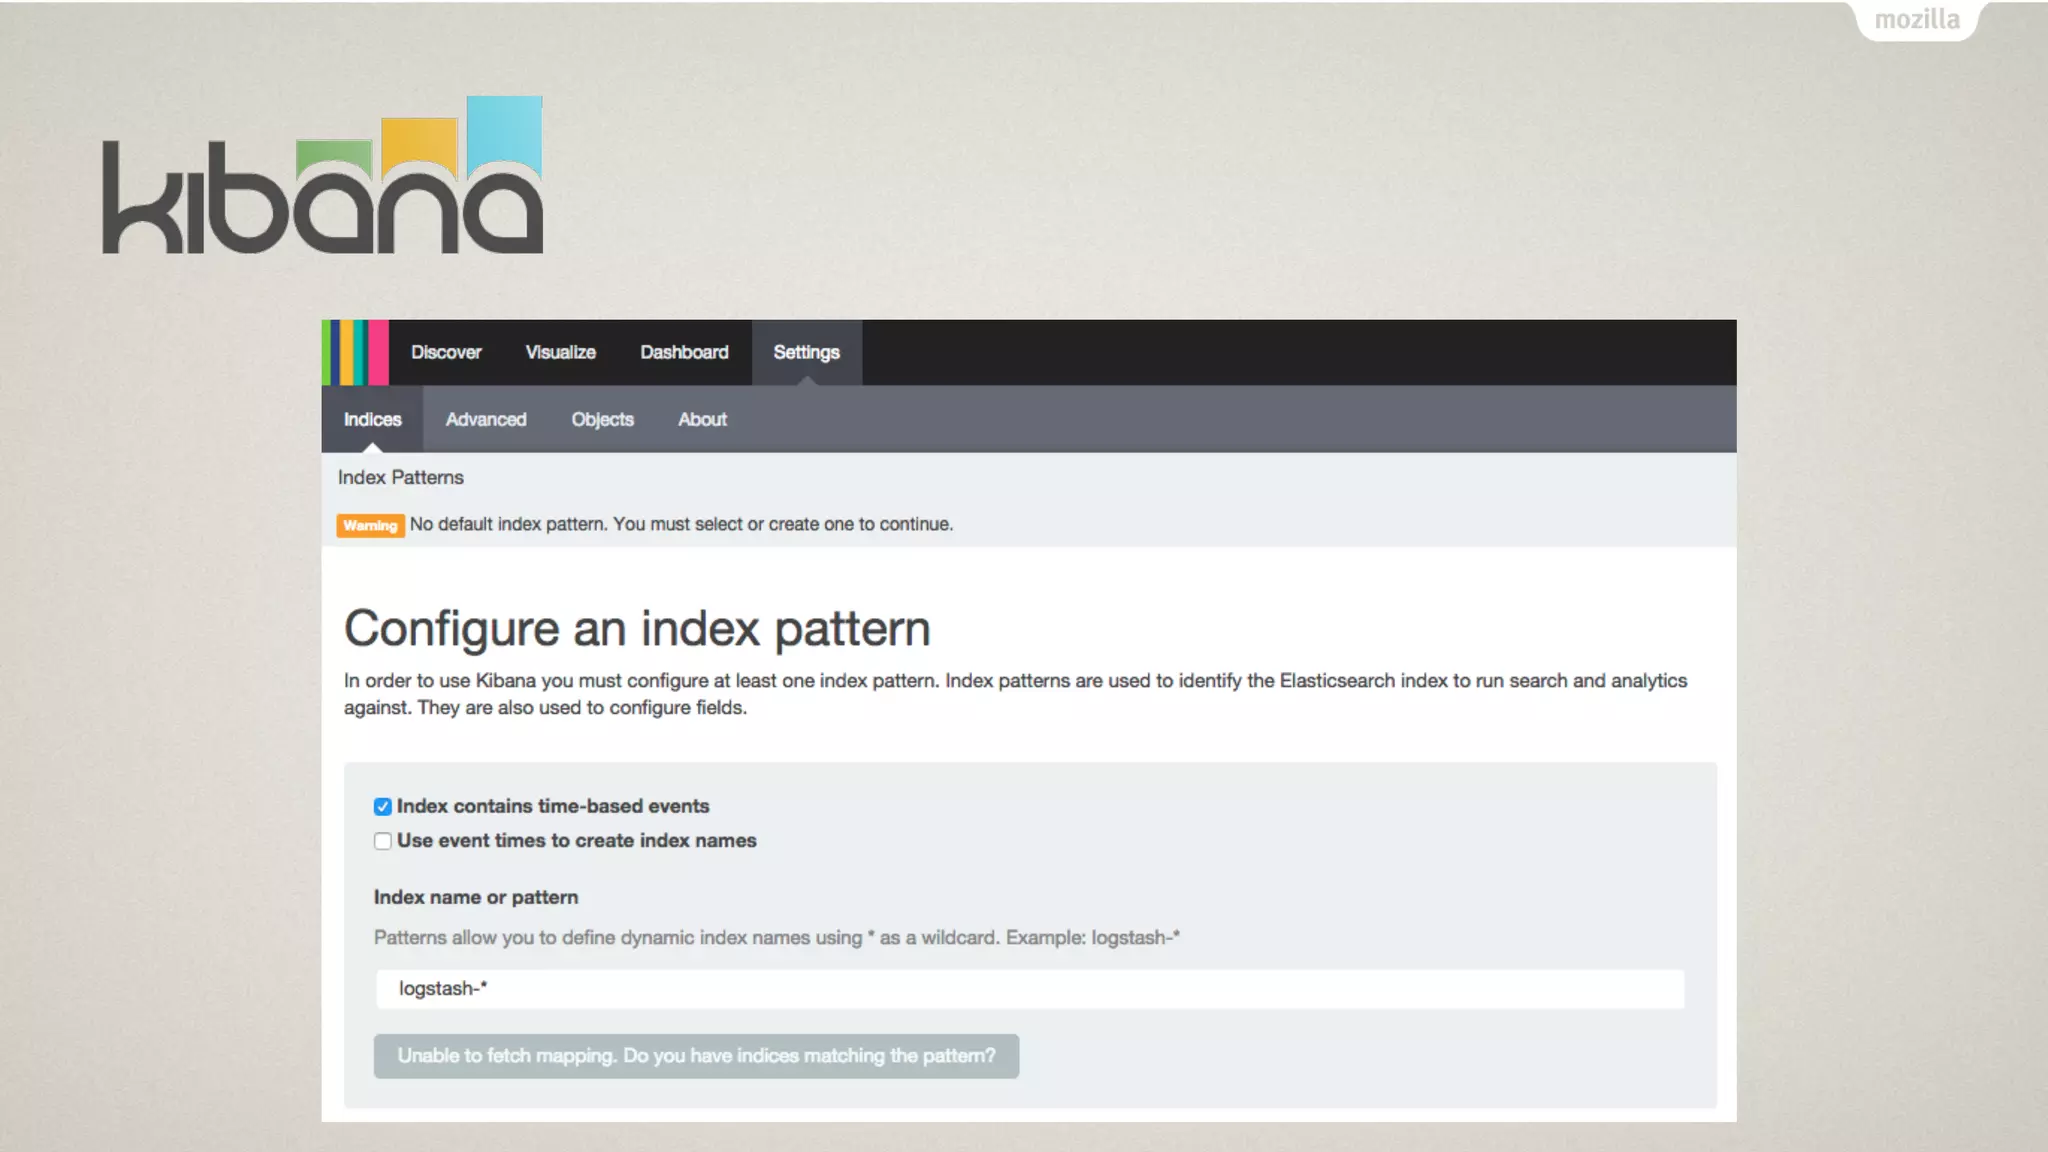Enable Use event times to create index names
The width and height of the screenshot is (2048, 1152).
[383, 841]
